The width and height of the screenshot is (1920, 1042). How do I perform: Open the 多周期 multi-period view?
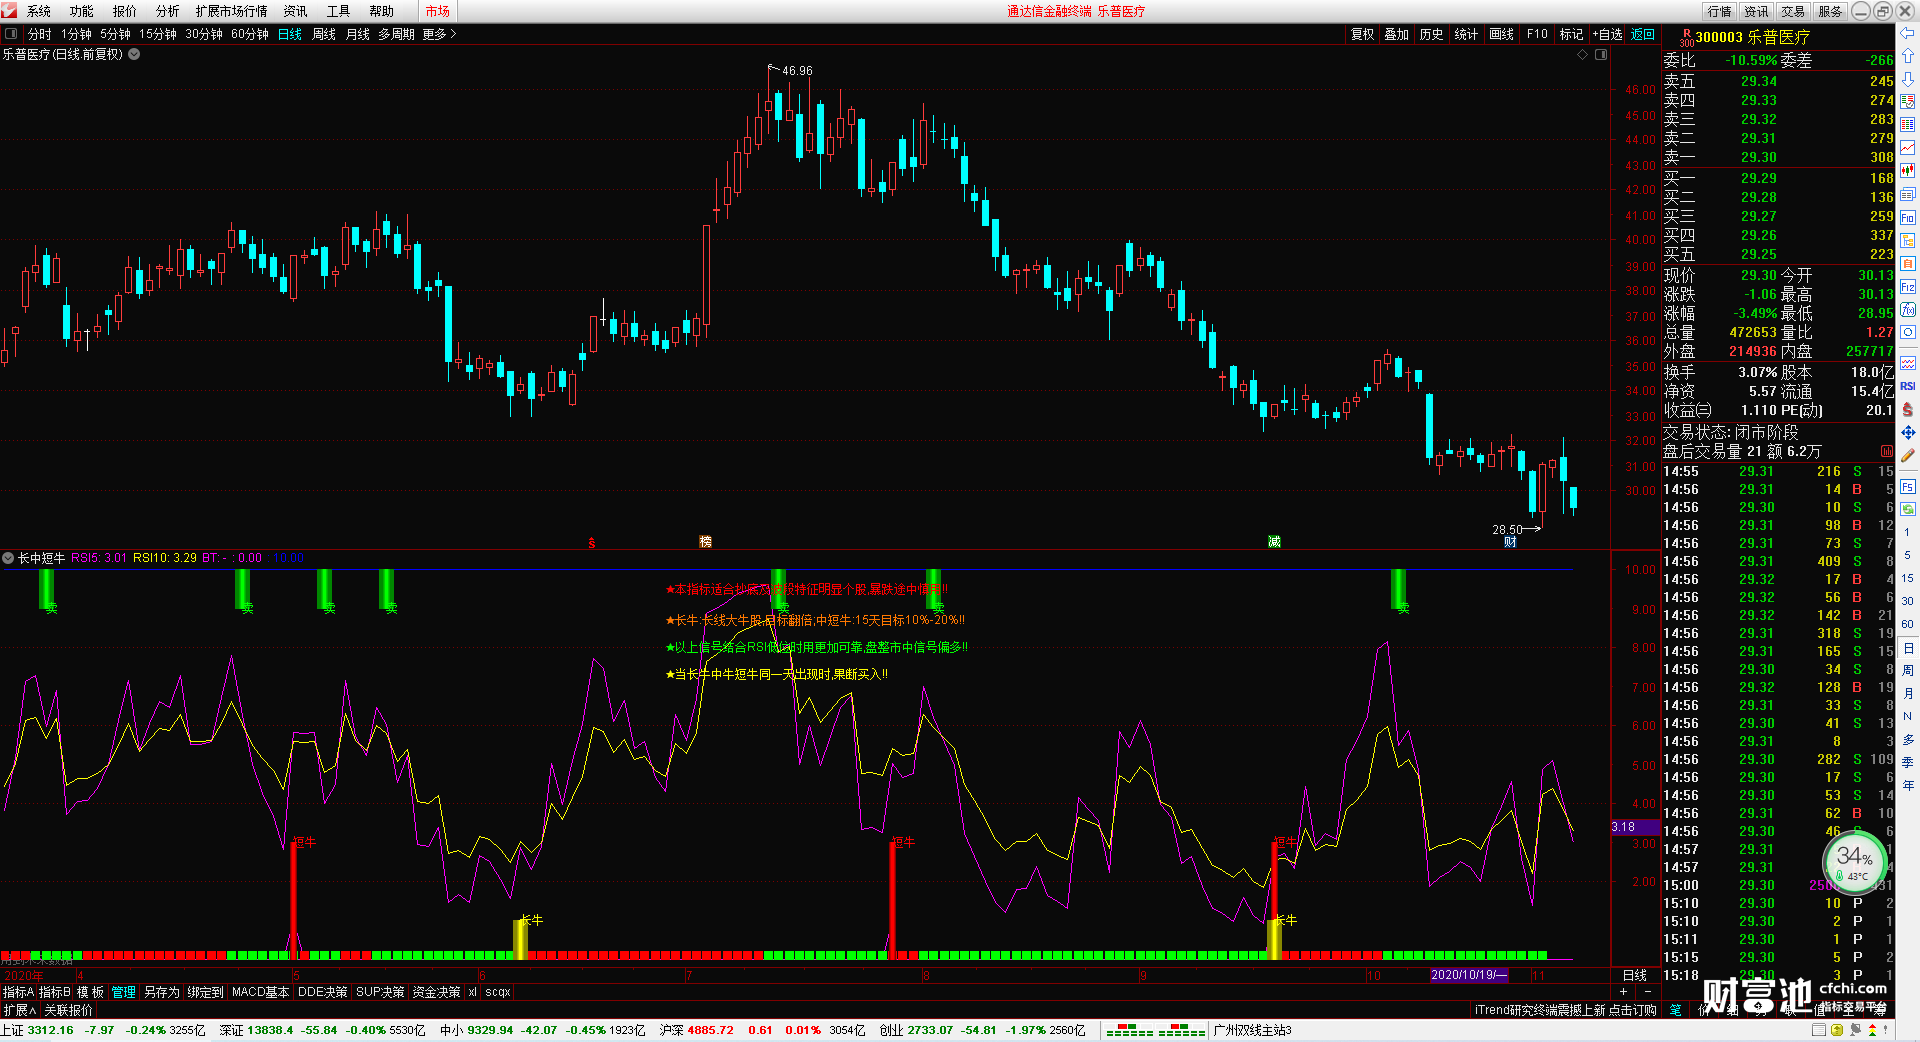(x=396, y=34)
